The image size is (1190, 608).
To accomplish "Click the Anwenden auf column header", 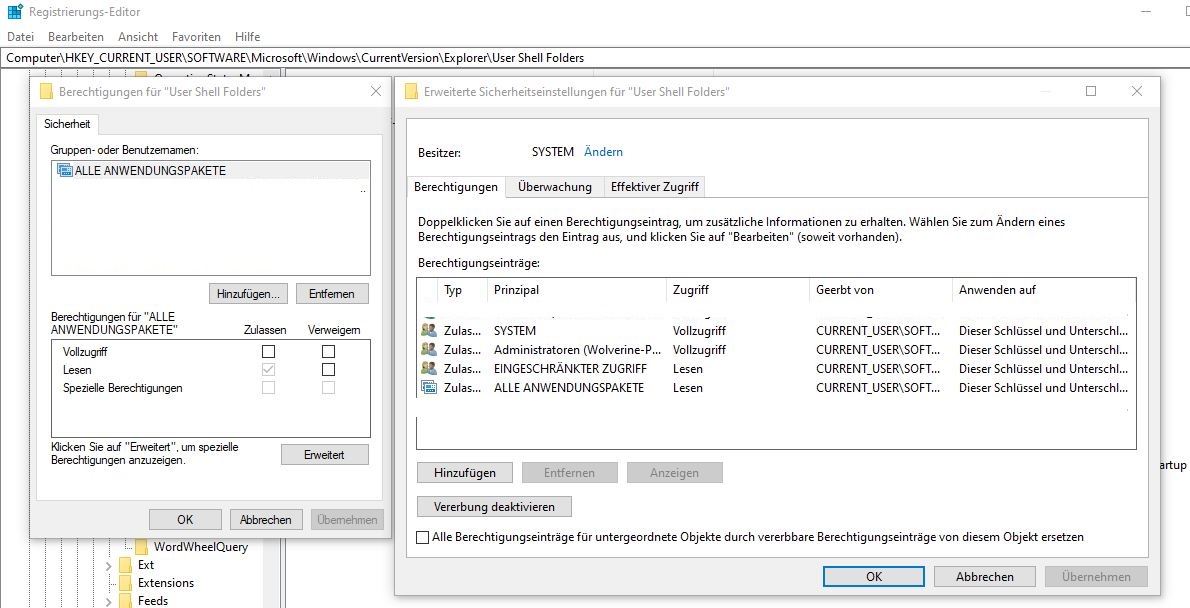I will coord(1044,290).
